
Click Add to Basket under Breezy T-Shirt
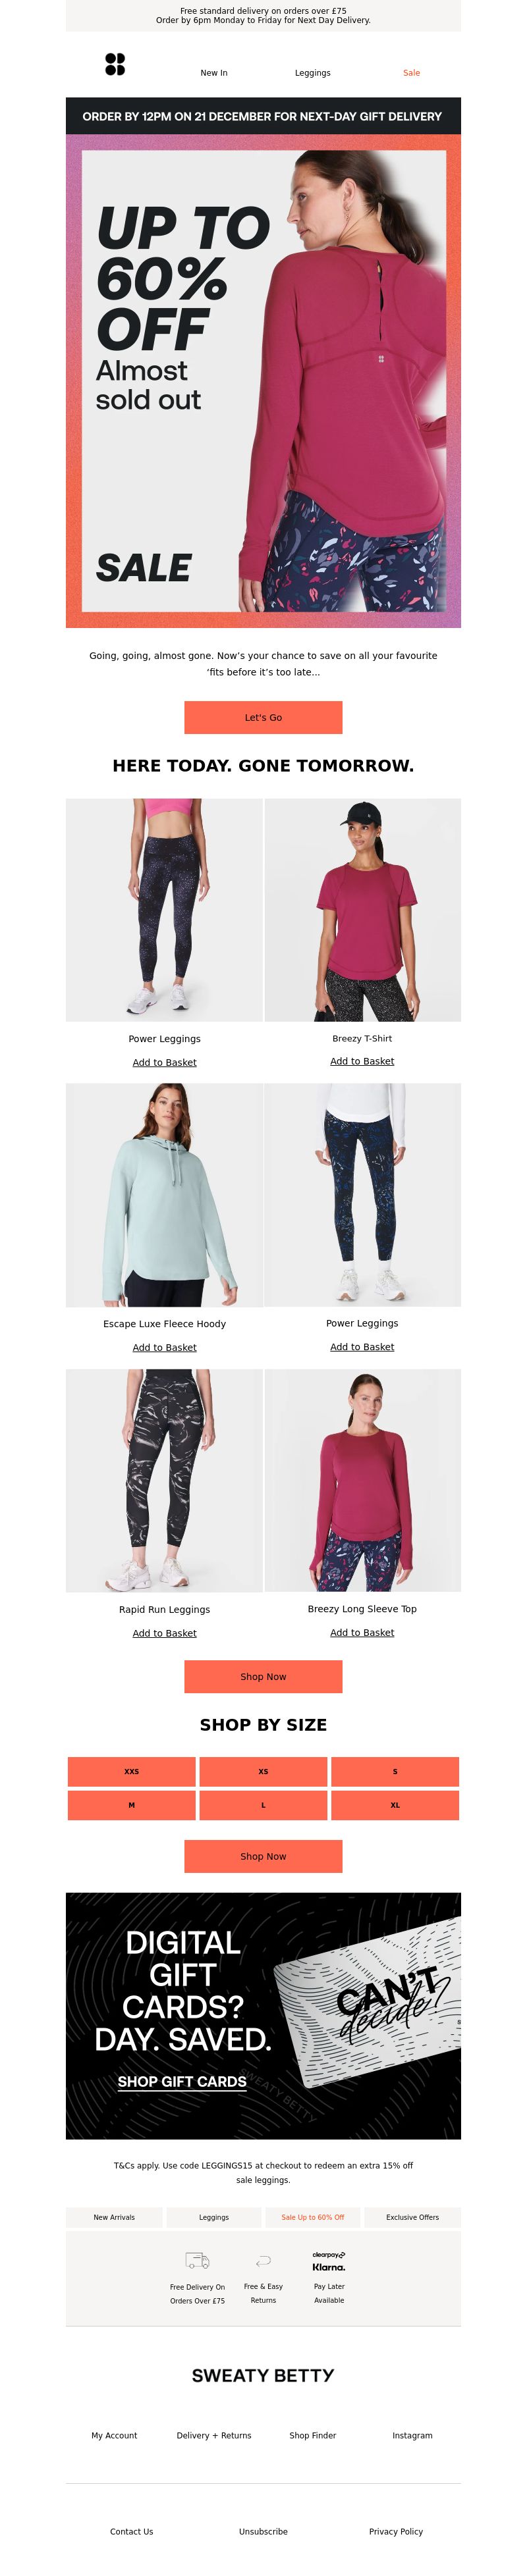[362, 1061]
